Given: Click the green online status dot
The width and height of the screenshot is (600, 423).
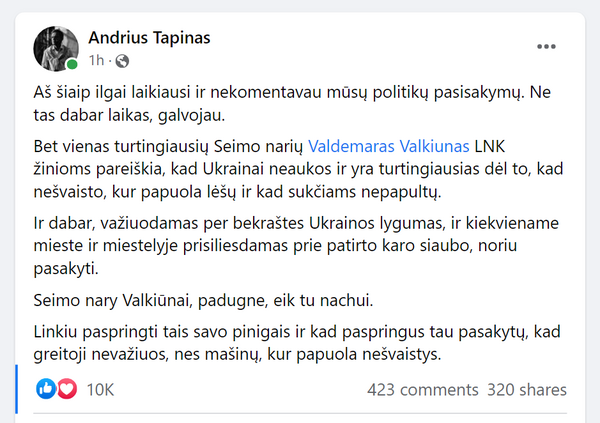Looking at the screenshot, I should coord(72,65).
